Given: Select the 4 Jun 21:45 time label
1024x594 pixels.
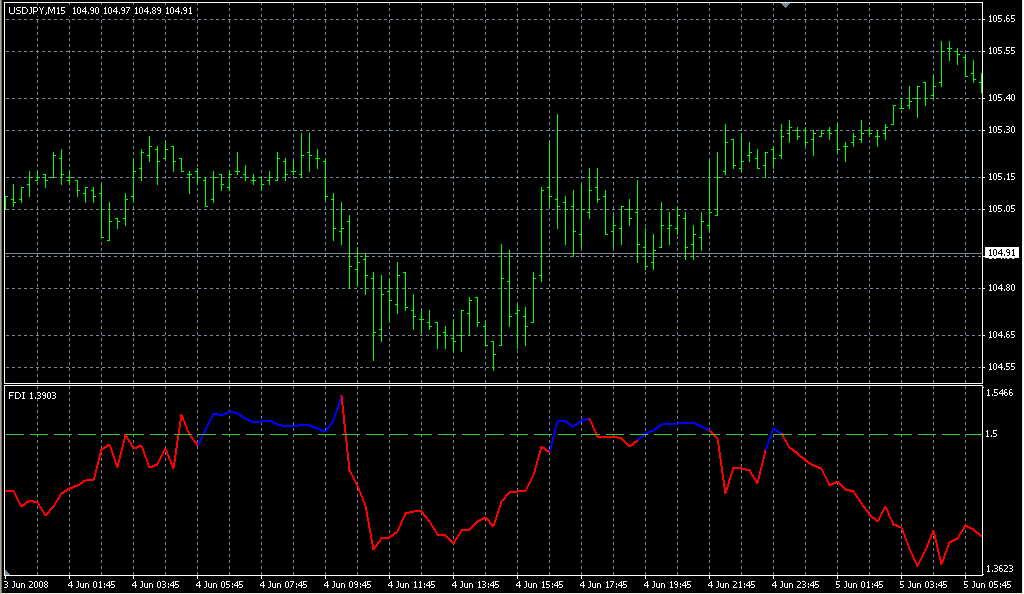Looking at the screenshot, I should point(734,585).
